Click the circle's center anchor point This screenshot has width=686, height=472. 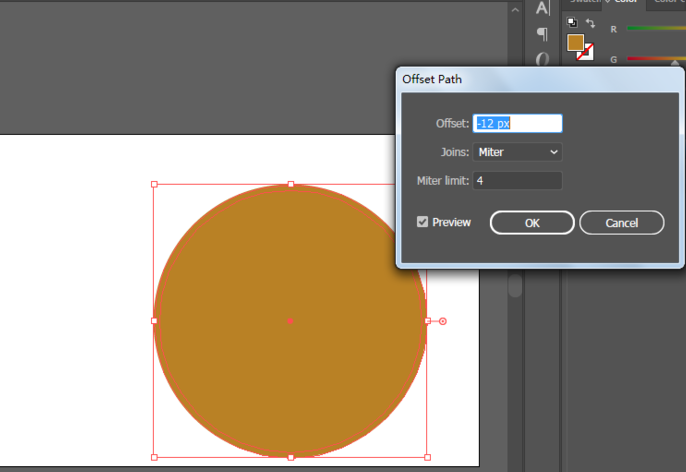pos(290,320)
